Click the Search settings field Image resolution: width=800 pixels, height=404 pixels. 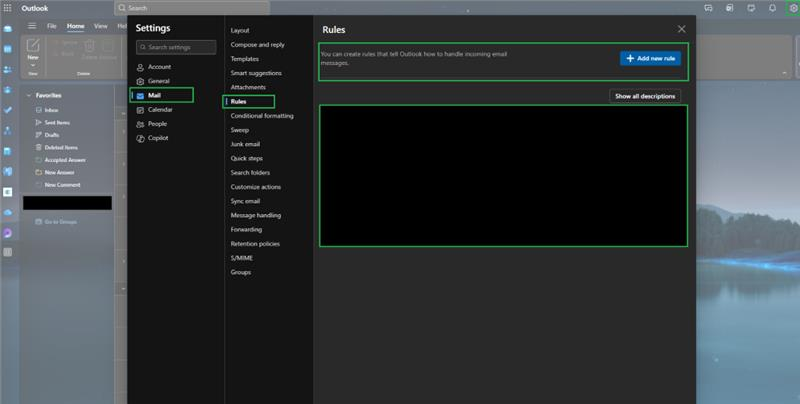click(x=176, y=47)
